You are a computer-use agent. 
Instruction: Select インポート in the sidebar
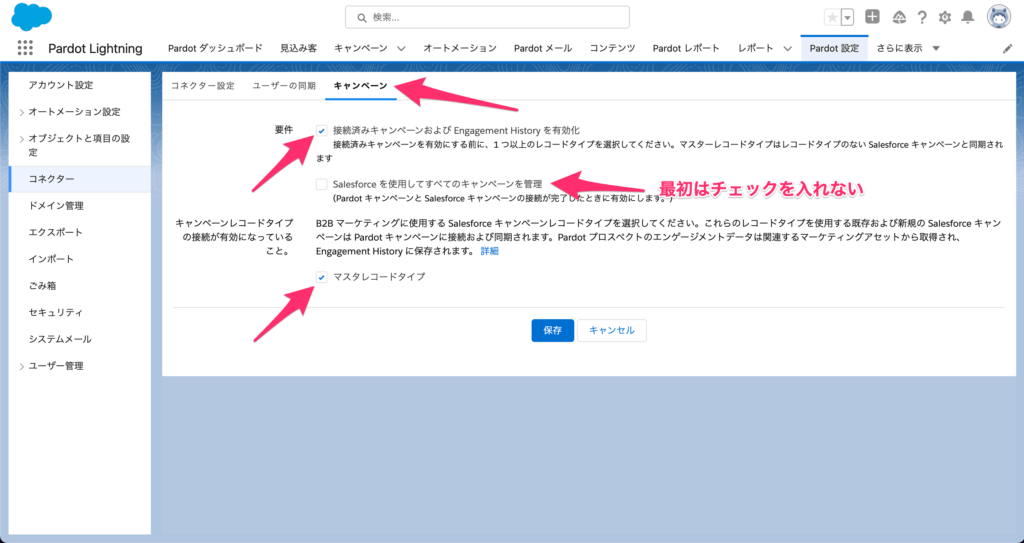coord(51,259)
